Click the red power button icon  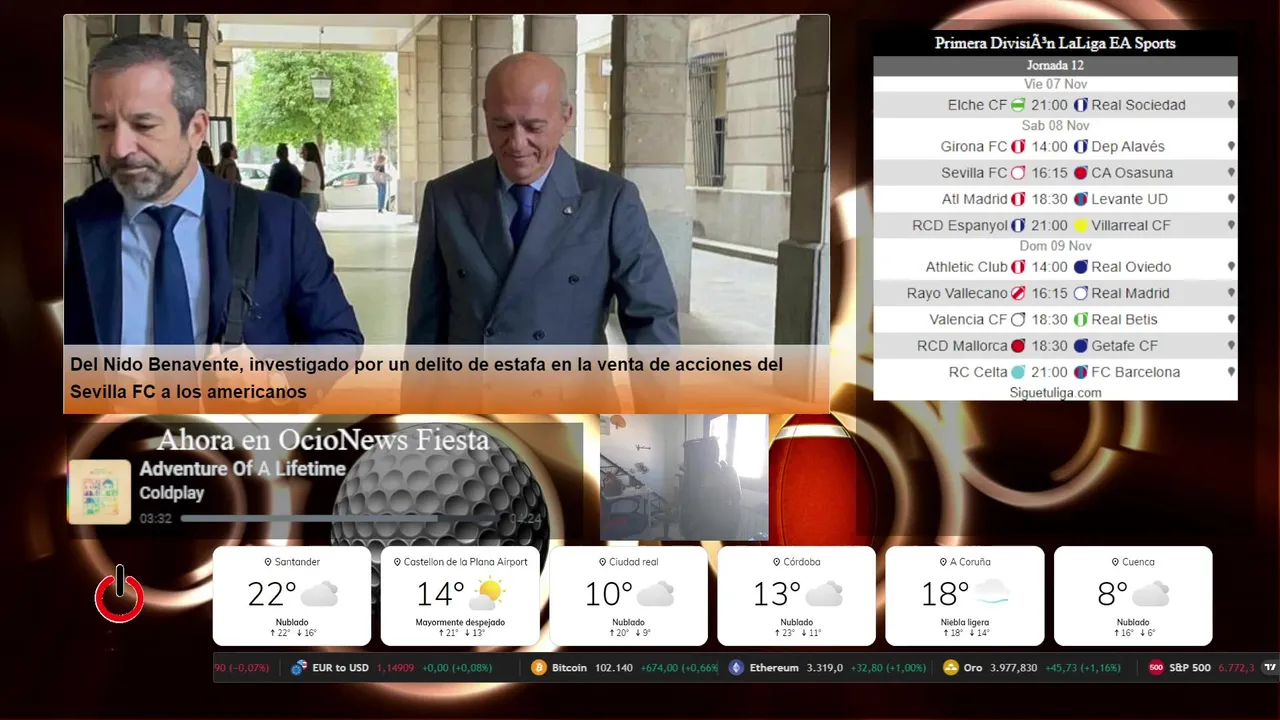(119, 594)
